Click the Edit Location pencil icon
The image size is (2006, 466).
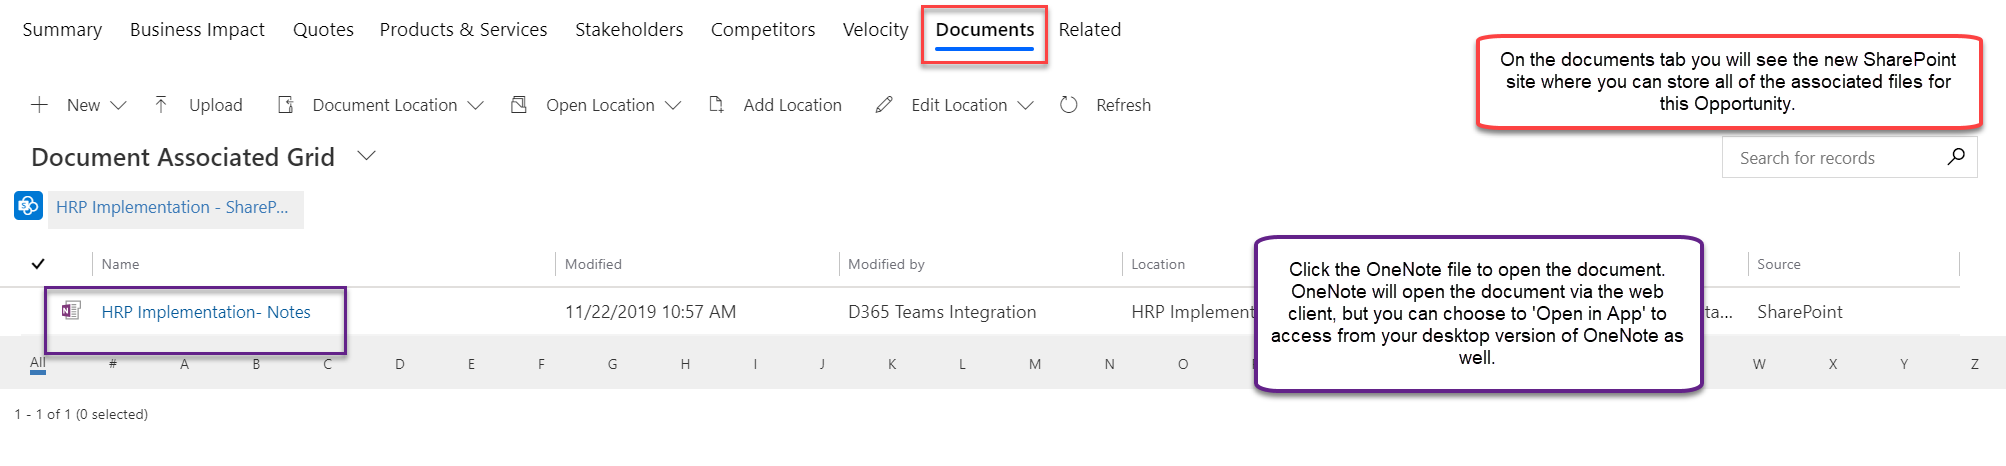pyautogui.click(x=884, y=105)
